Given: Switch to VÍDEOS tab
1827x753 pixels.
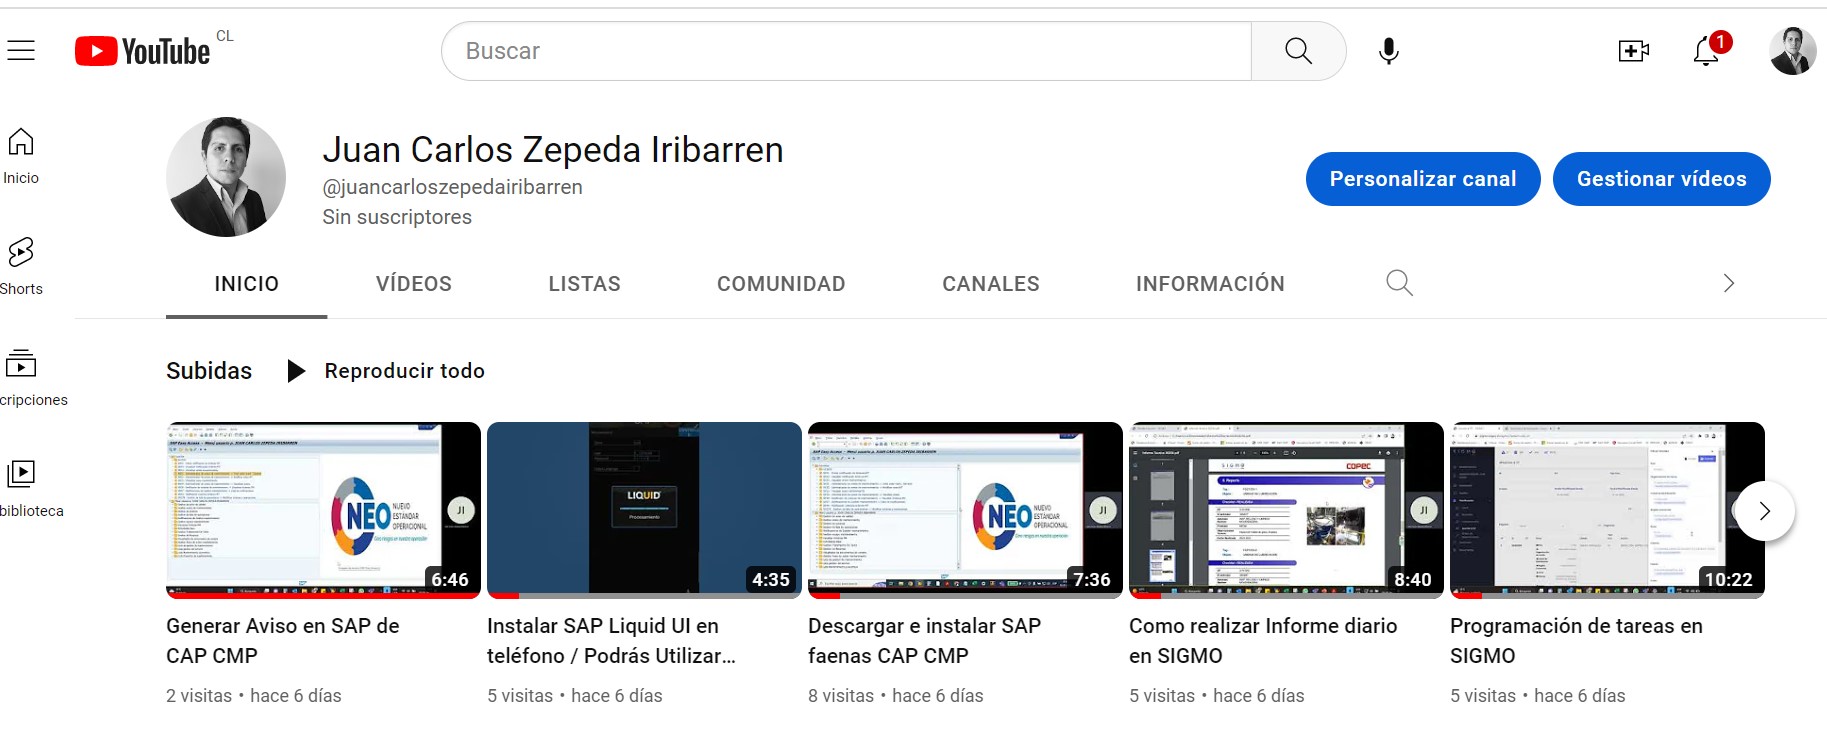Looking at the screenshot, I should pyautogui.click(x=413, y=284).
